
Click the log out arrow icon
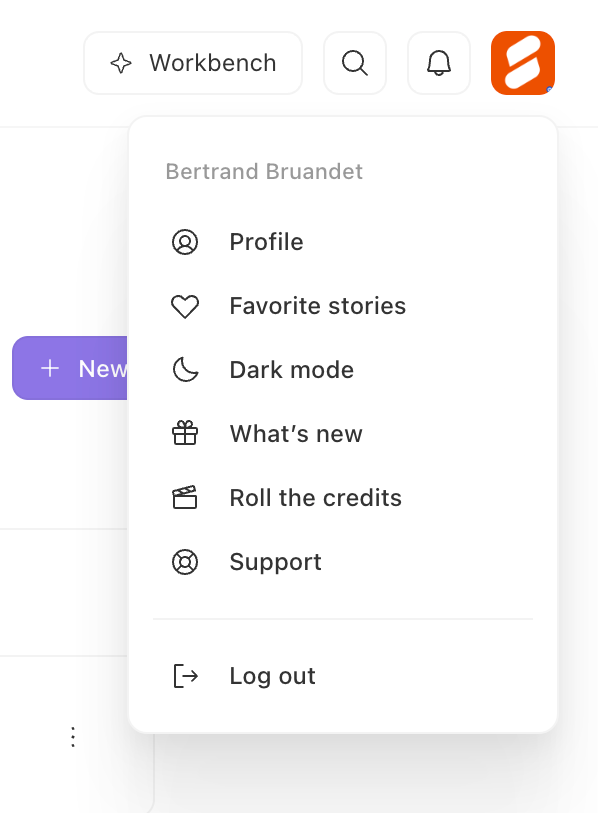tap(185, 675)
